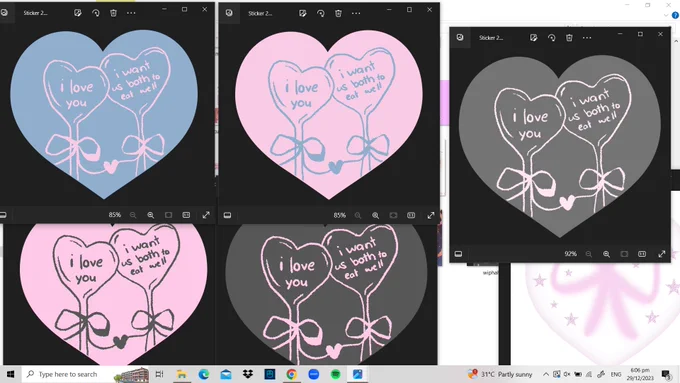Screen dimensions: 680x383
Task: Fit blue heart image to window
Action: point(168,215)
